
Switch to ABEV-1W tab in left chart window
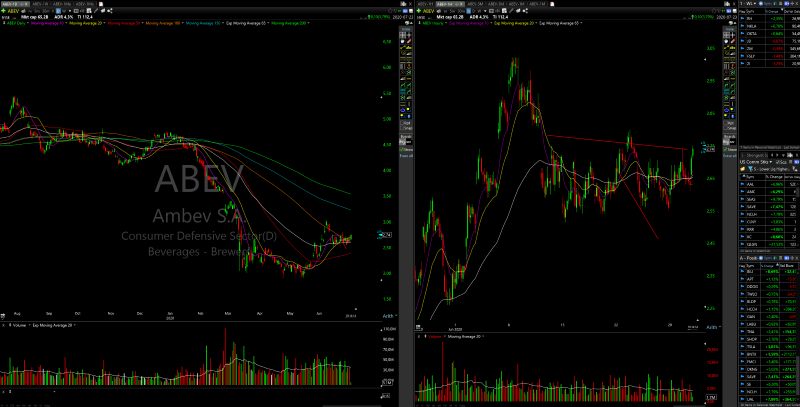(x=40, y=4)
